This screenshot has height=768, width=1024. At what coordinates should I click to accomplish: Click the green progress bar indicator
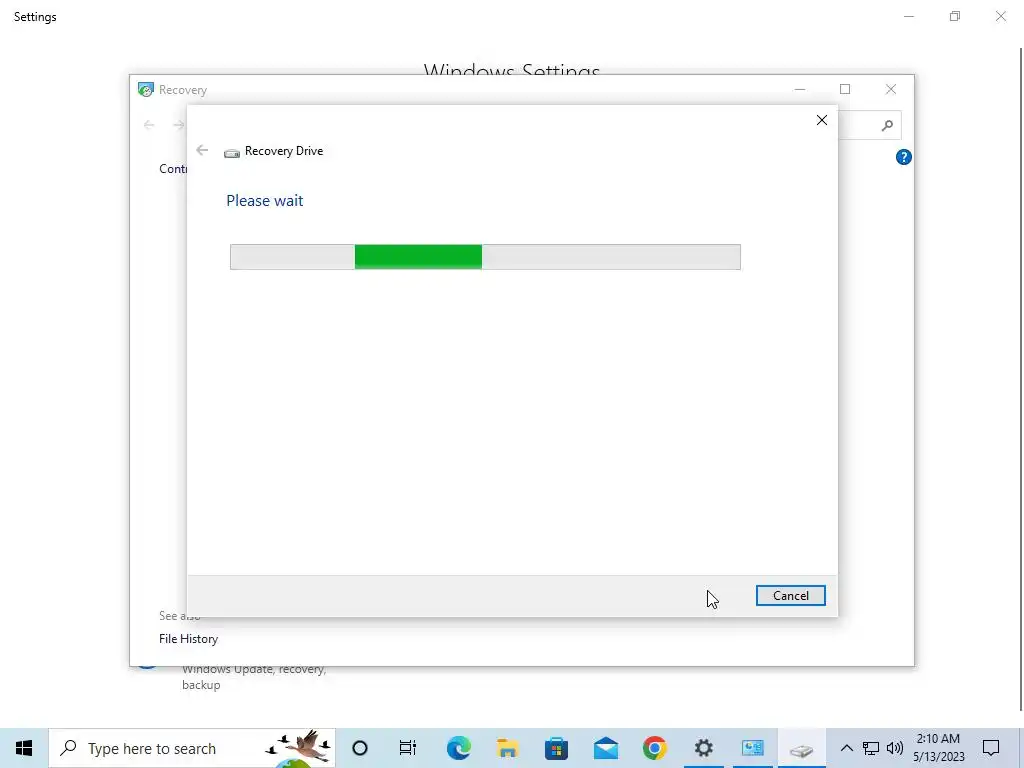coord(418,257)
